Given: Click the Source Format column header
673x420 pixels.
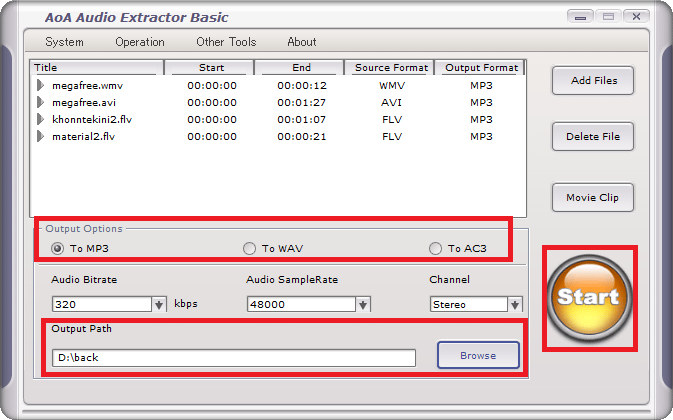Looking at the screenshot, I should coord(389,67).
